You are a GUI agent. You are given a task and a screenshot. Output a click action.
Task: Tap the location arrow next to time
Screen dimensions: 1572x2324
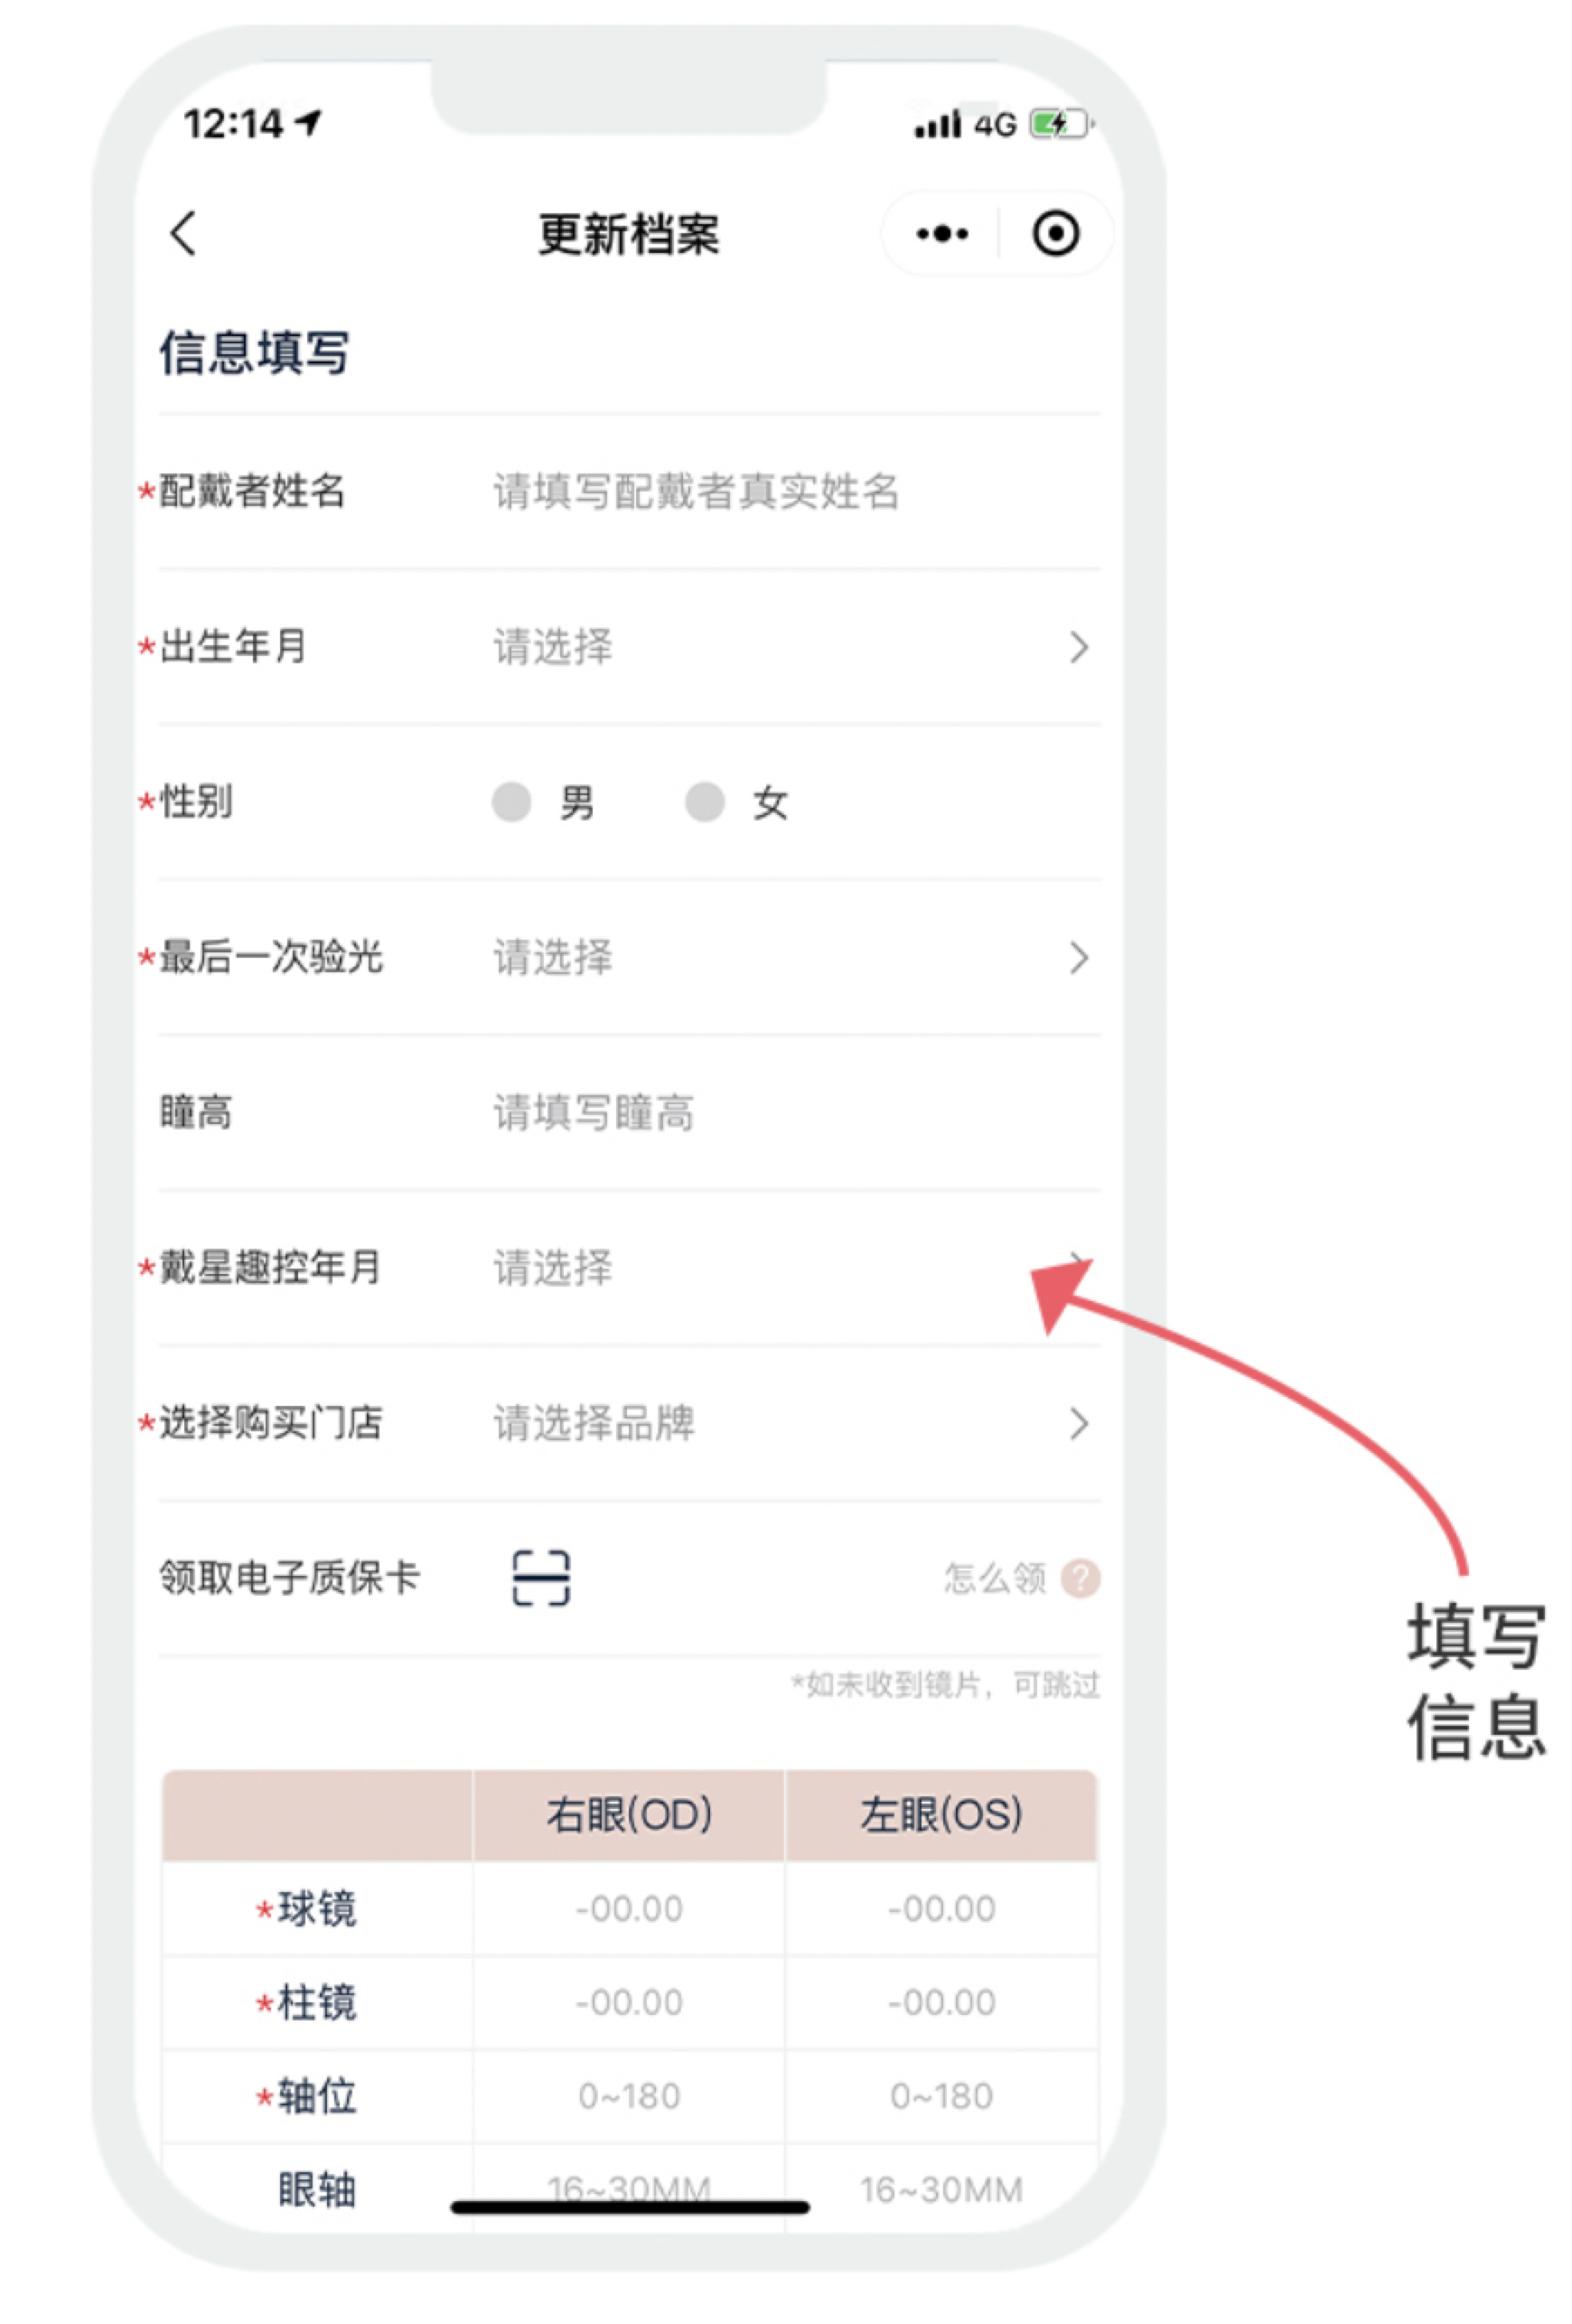(x=309, y=122)
